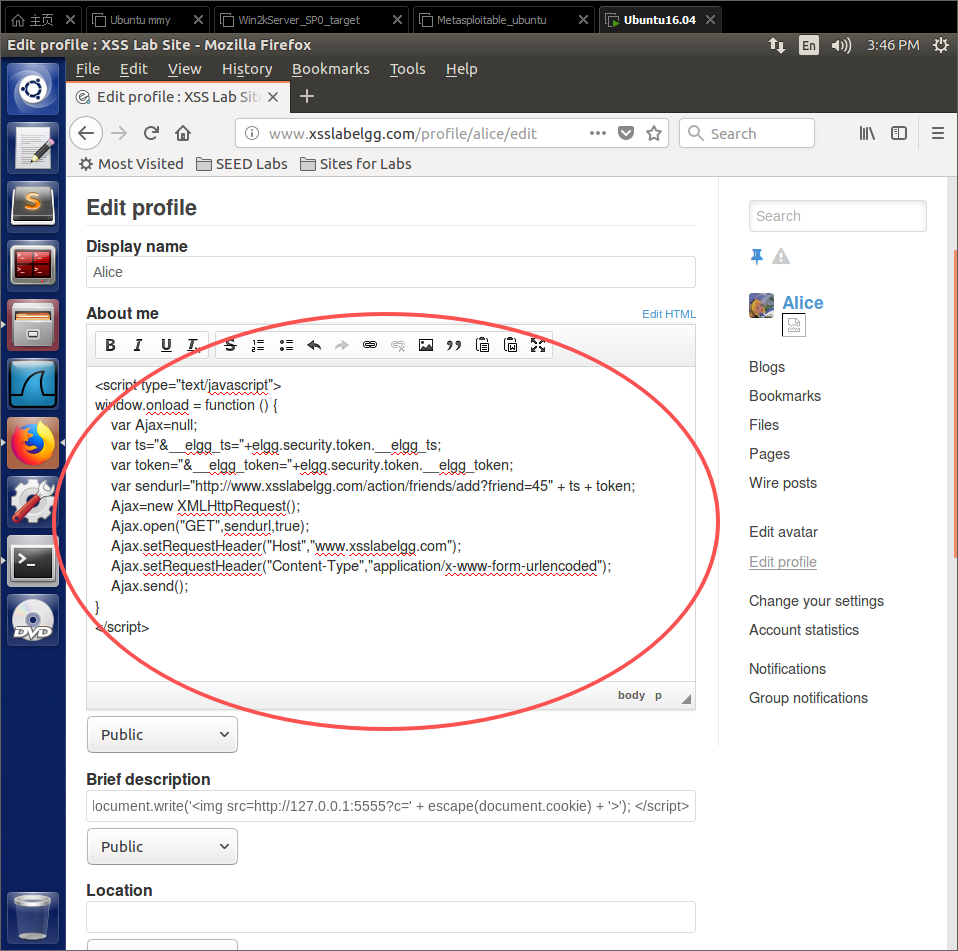Open the Firefox home page
The width and height of the screenshot is (958, 951).
[x=183, y=133]
